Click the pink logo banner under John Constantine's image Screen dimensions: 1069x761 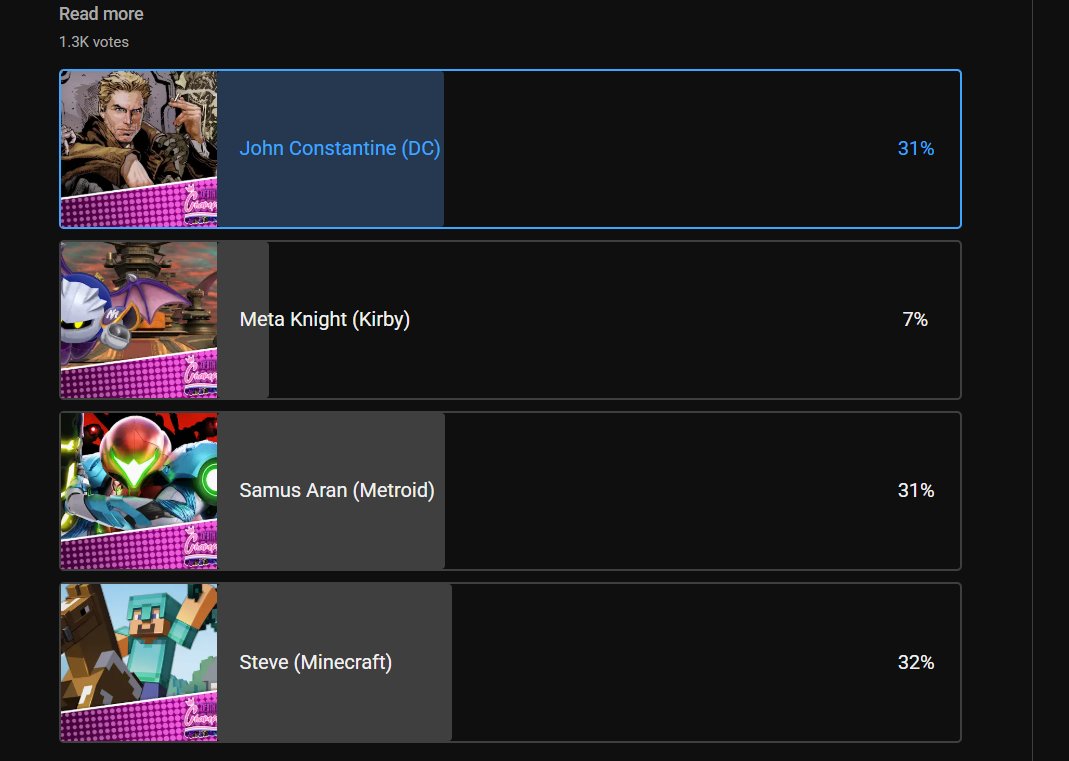[139, 205]
